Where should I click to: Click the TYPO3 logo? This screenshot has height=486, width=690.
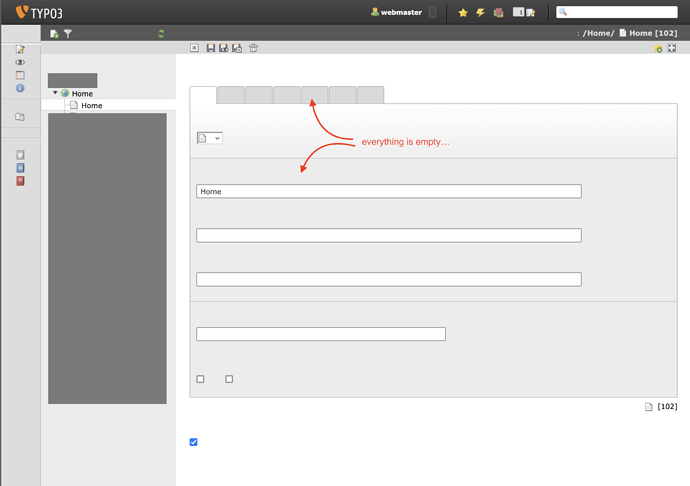(39, 12)
